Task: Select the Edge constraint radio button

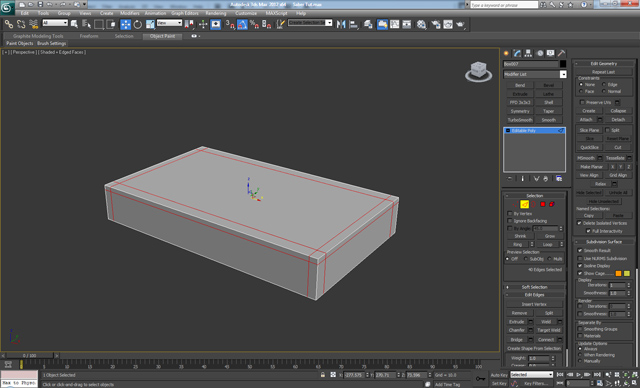Action: tap(604, 84)
